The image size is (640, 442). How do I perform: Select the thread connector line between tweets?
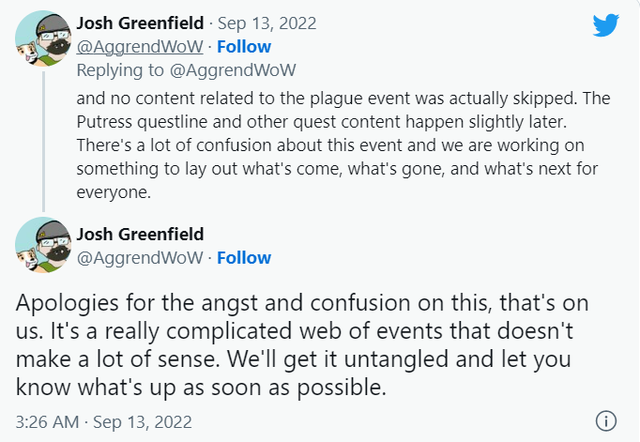pos(44,142)
